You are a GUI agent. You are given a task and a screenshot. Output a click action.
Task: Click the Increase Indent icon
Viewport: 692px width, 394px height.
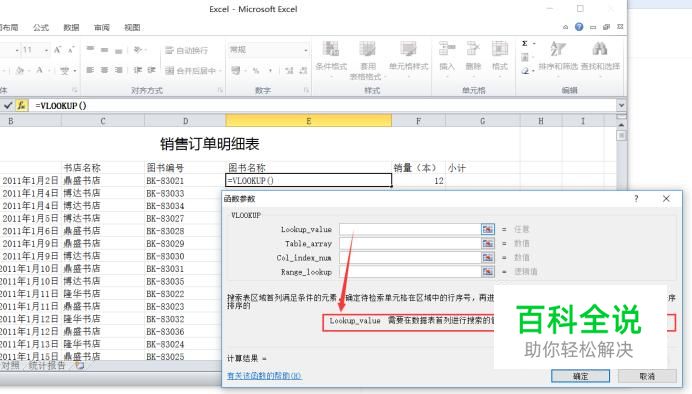click(x=151, y=70)
